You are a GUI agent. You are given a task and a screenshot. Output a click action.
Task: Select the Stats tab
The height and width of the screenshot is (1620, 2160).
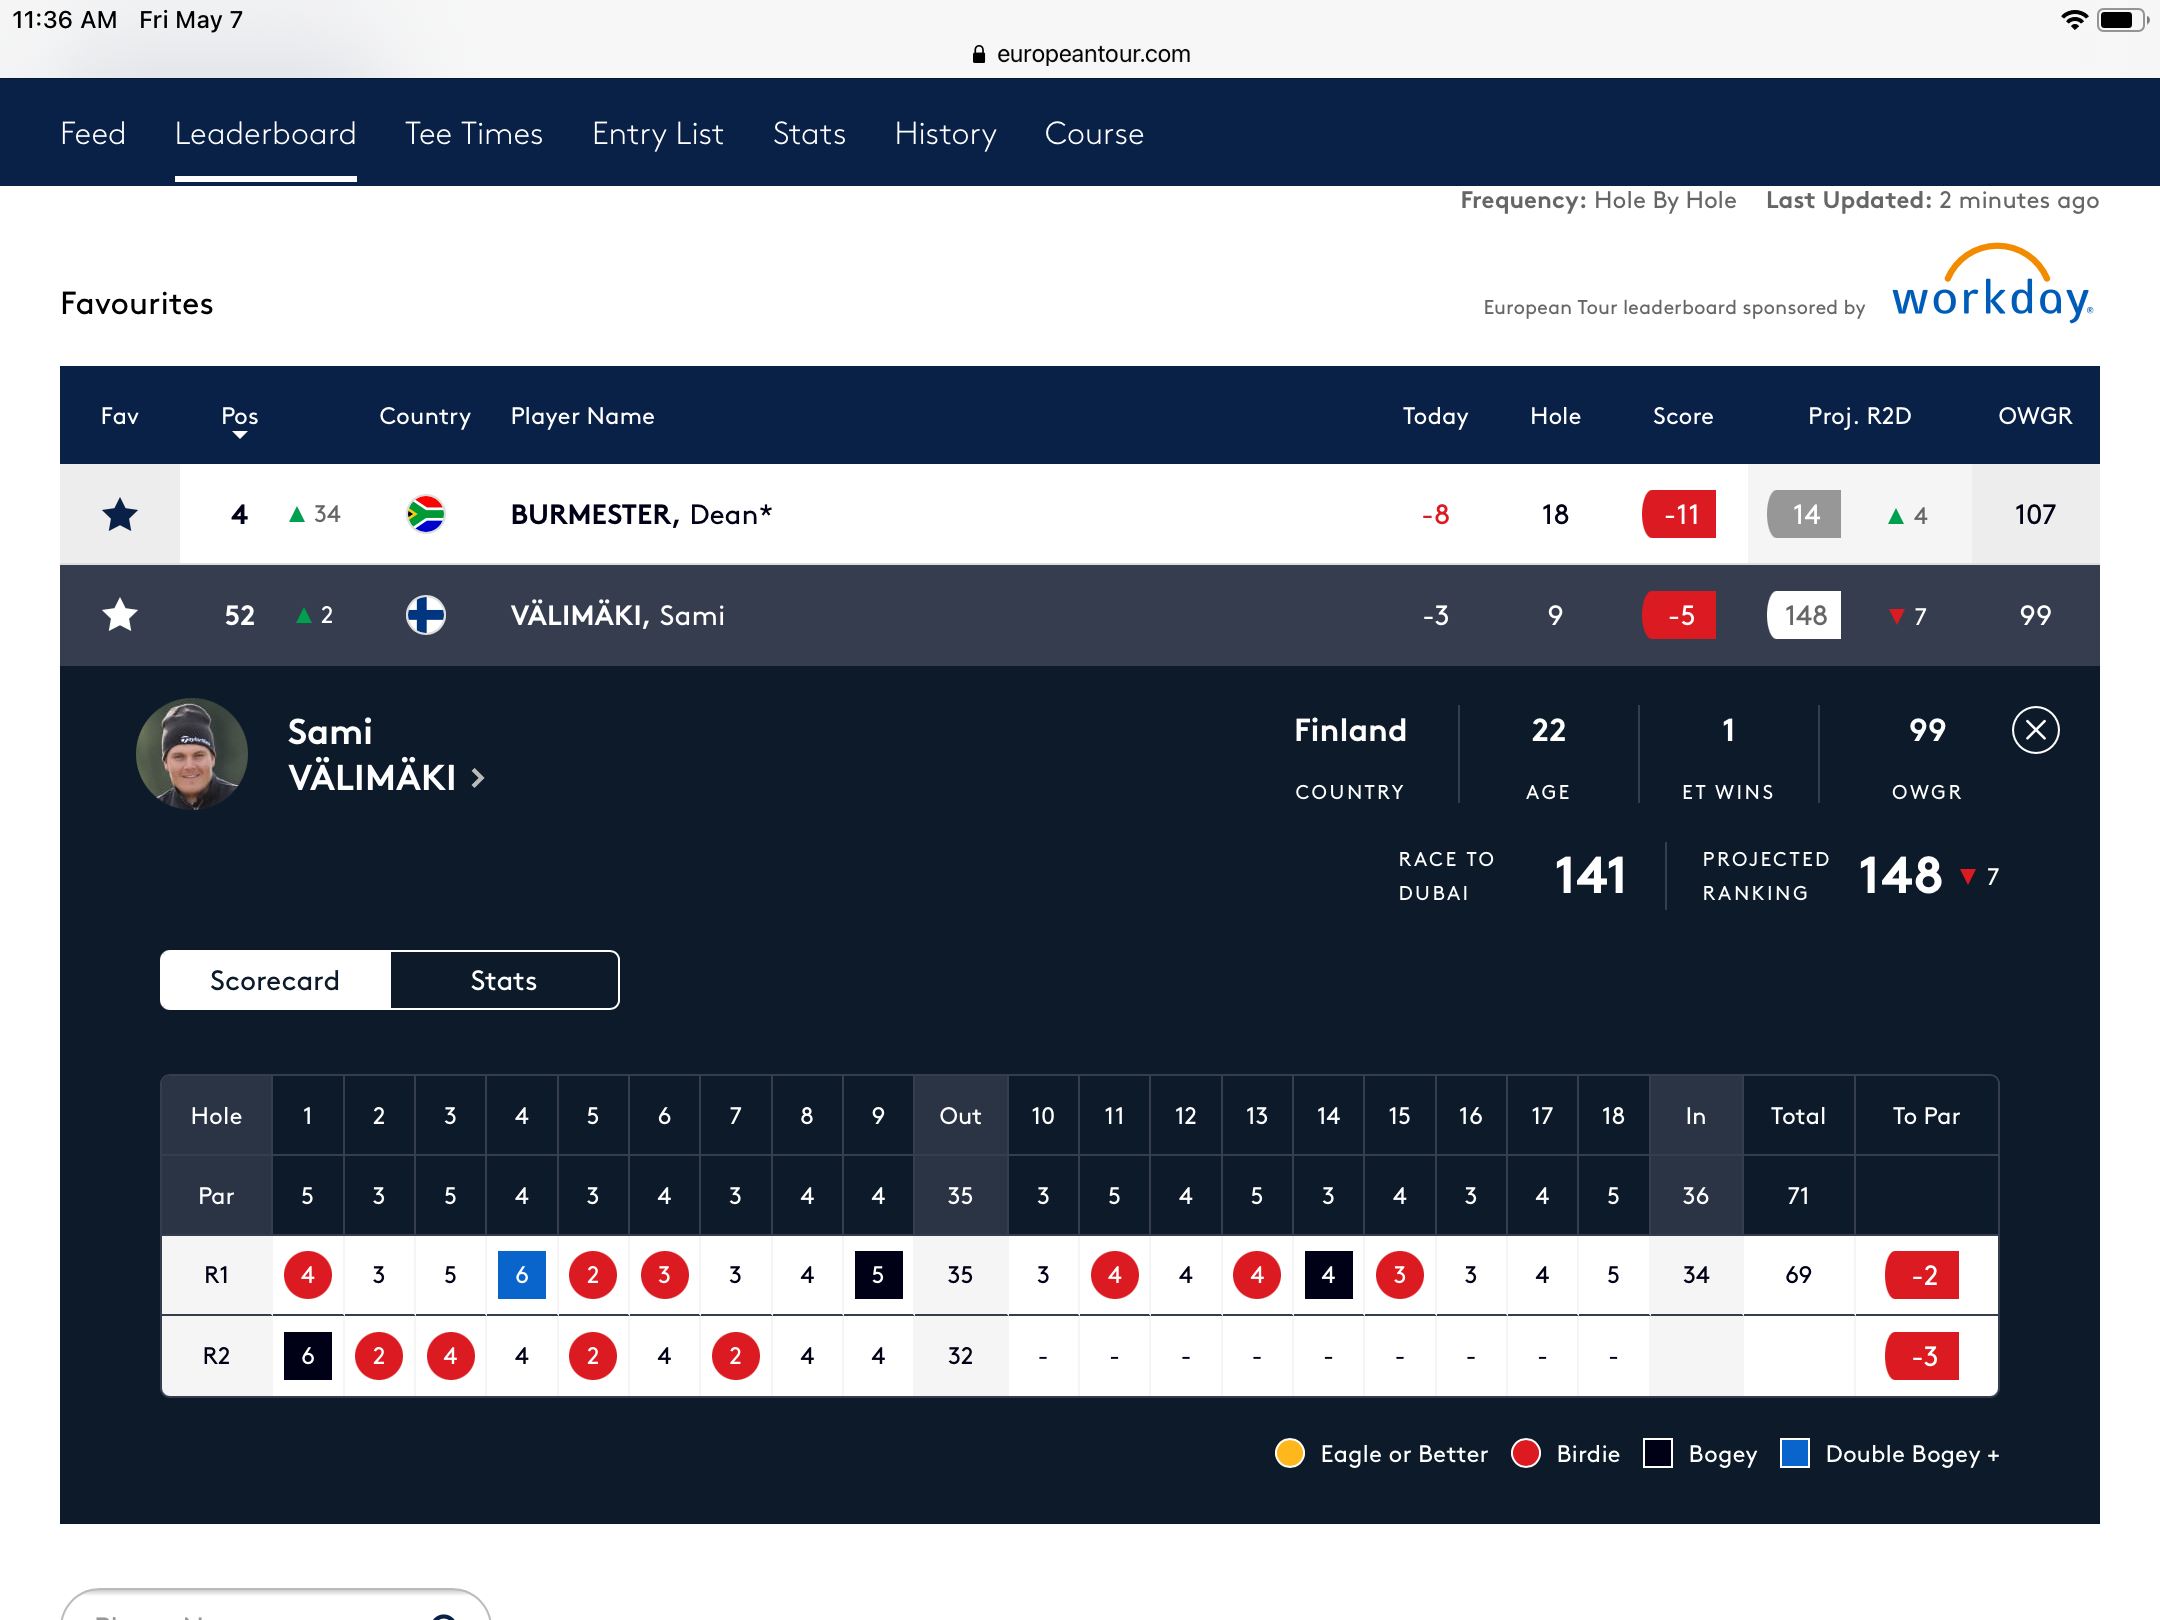click(x=503, y=978)
